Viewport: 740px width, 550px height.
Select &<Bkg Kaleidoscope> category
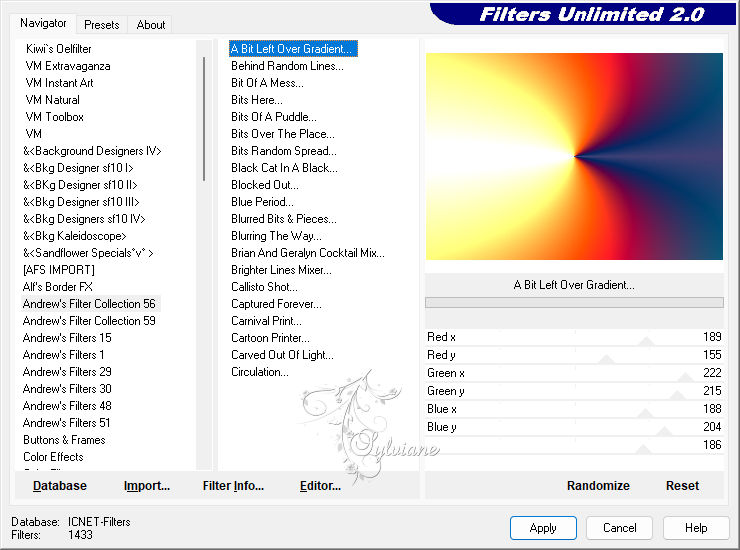coord(75,236)
